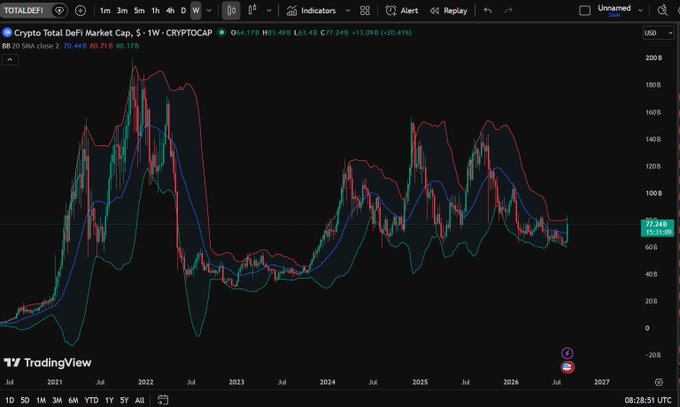The height and width of the screenshot is (407, 680).
Task: Switch to the 1m timeframe
Action: 105,10
